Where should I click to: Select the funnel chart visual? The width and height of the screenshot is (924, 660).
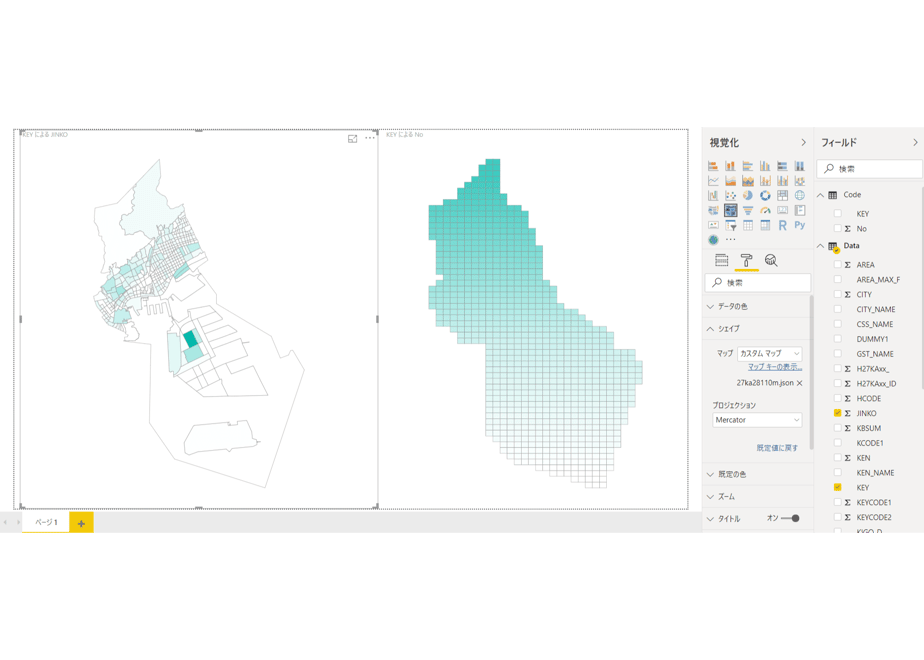click(x=748, y=210)
